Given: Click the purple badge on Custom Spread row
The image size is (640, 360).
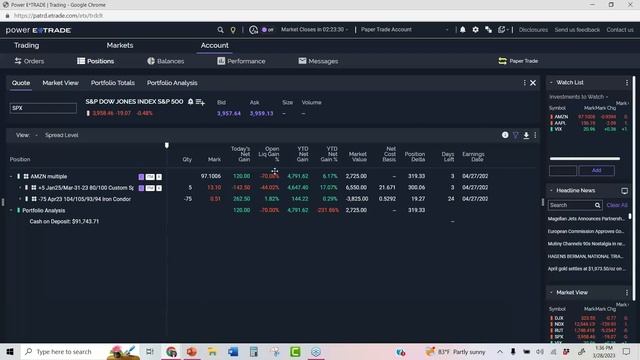Looking at the screenshot, I should tap(141, 188).
